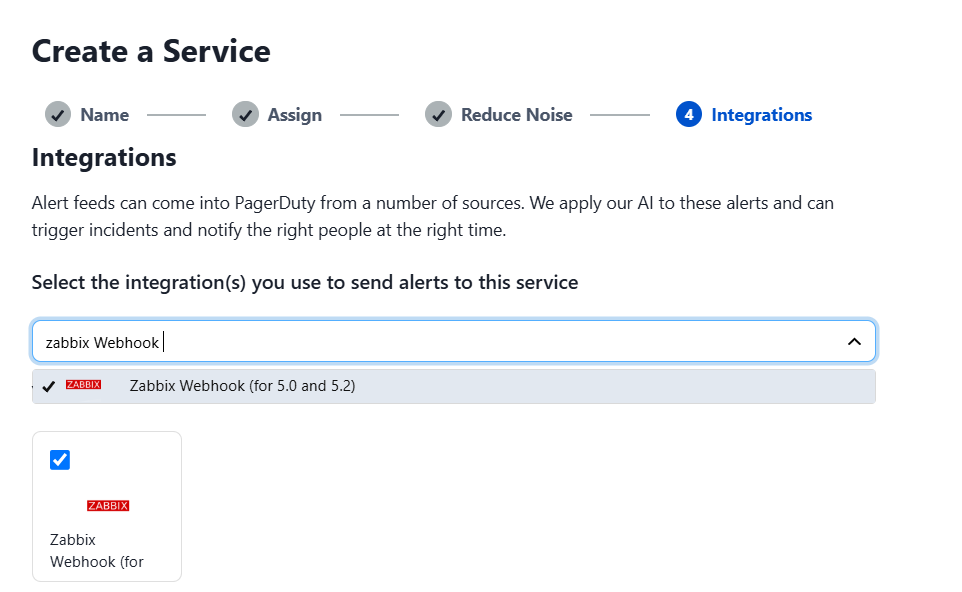
Task: Go to the Reduce Noise step
Action: point(517,115)
